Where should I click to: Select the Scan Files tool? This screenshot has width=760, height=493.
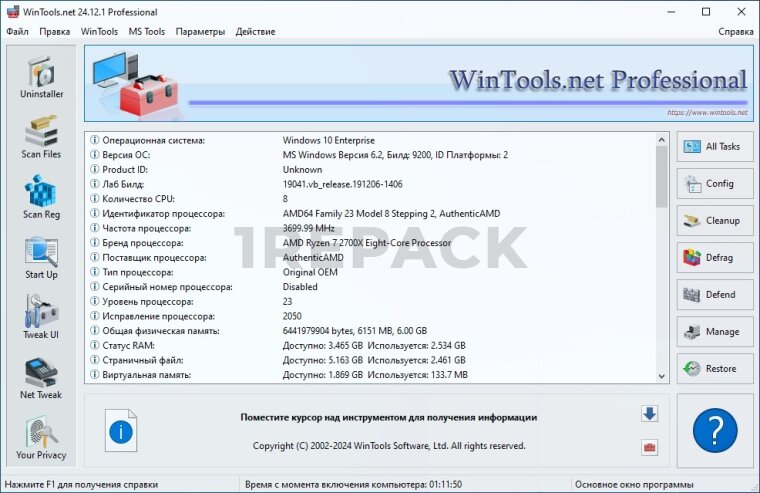click(x=41, y=138)
